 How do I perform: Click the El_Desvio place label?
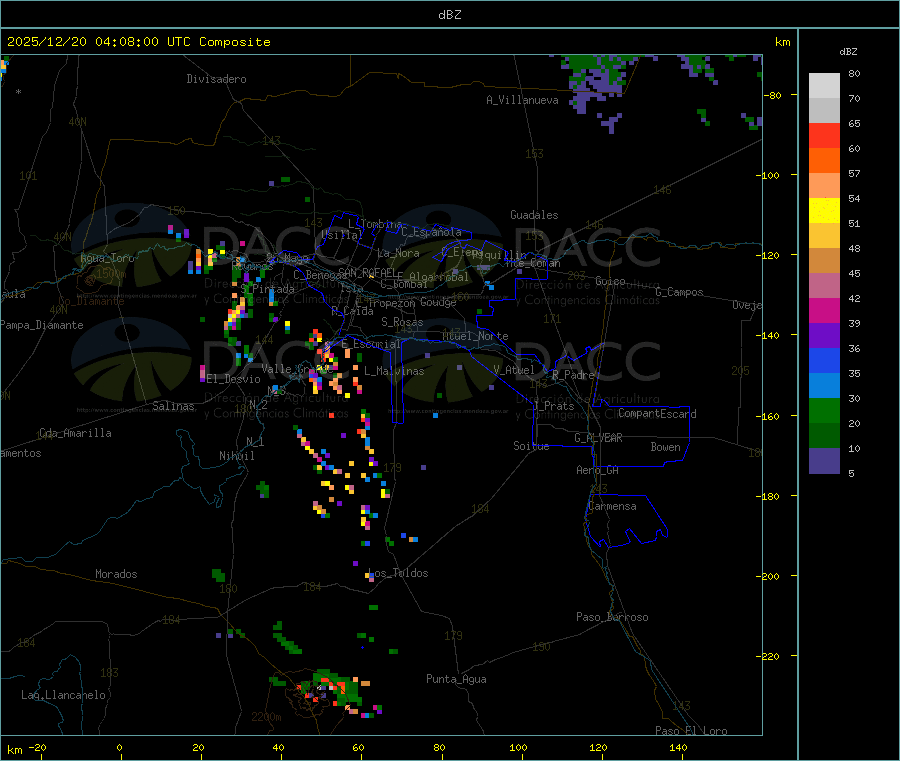(233, 379)
